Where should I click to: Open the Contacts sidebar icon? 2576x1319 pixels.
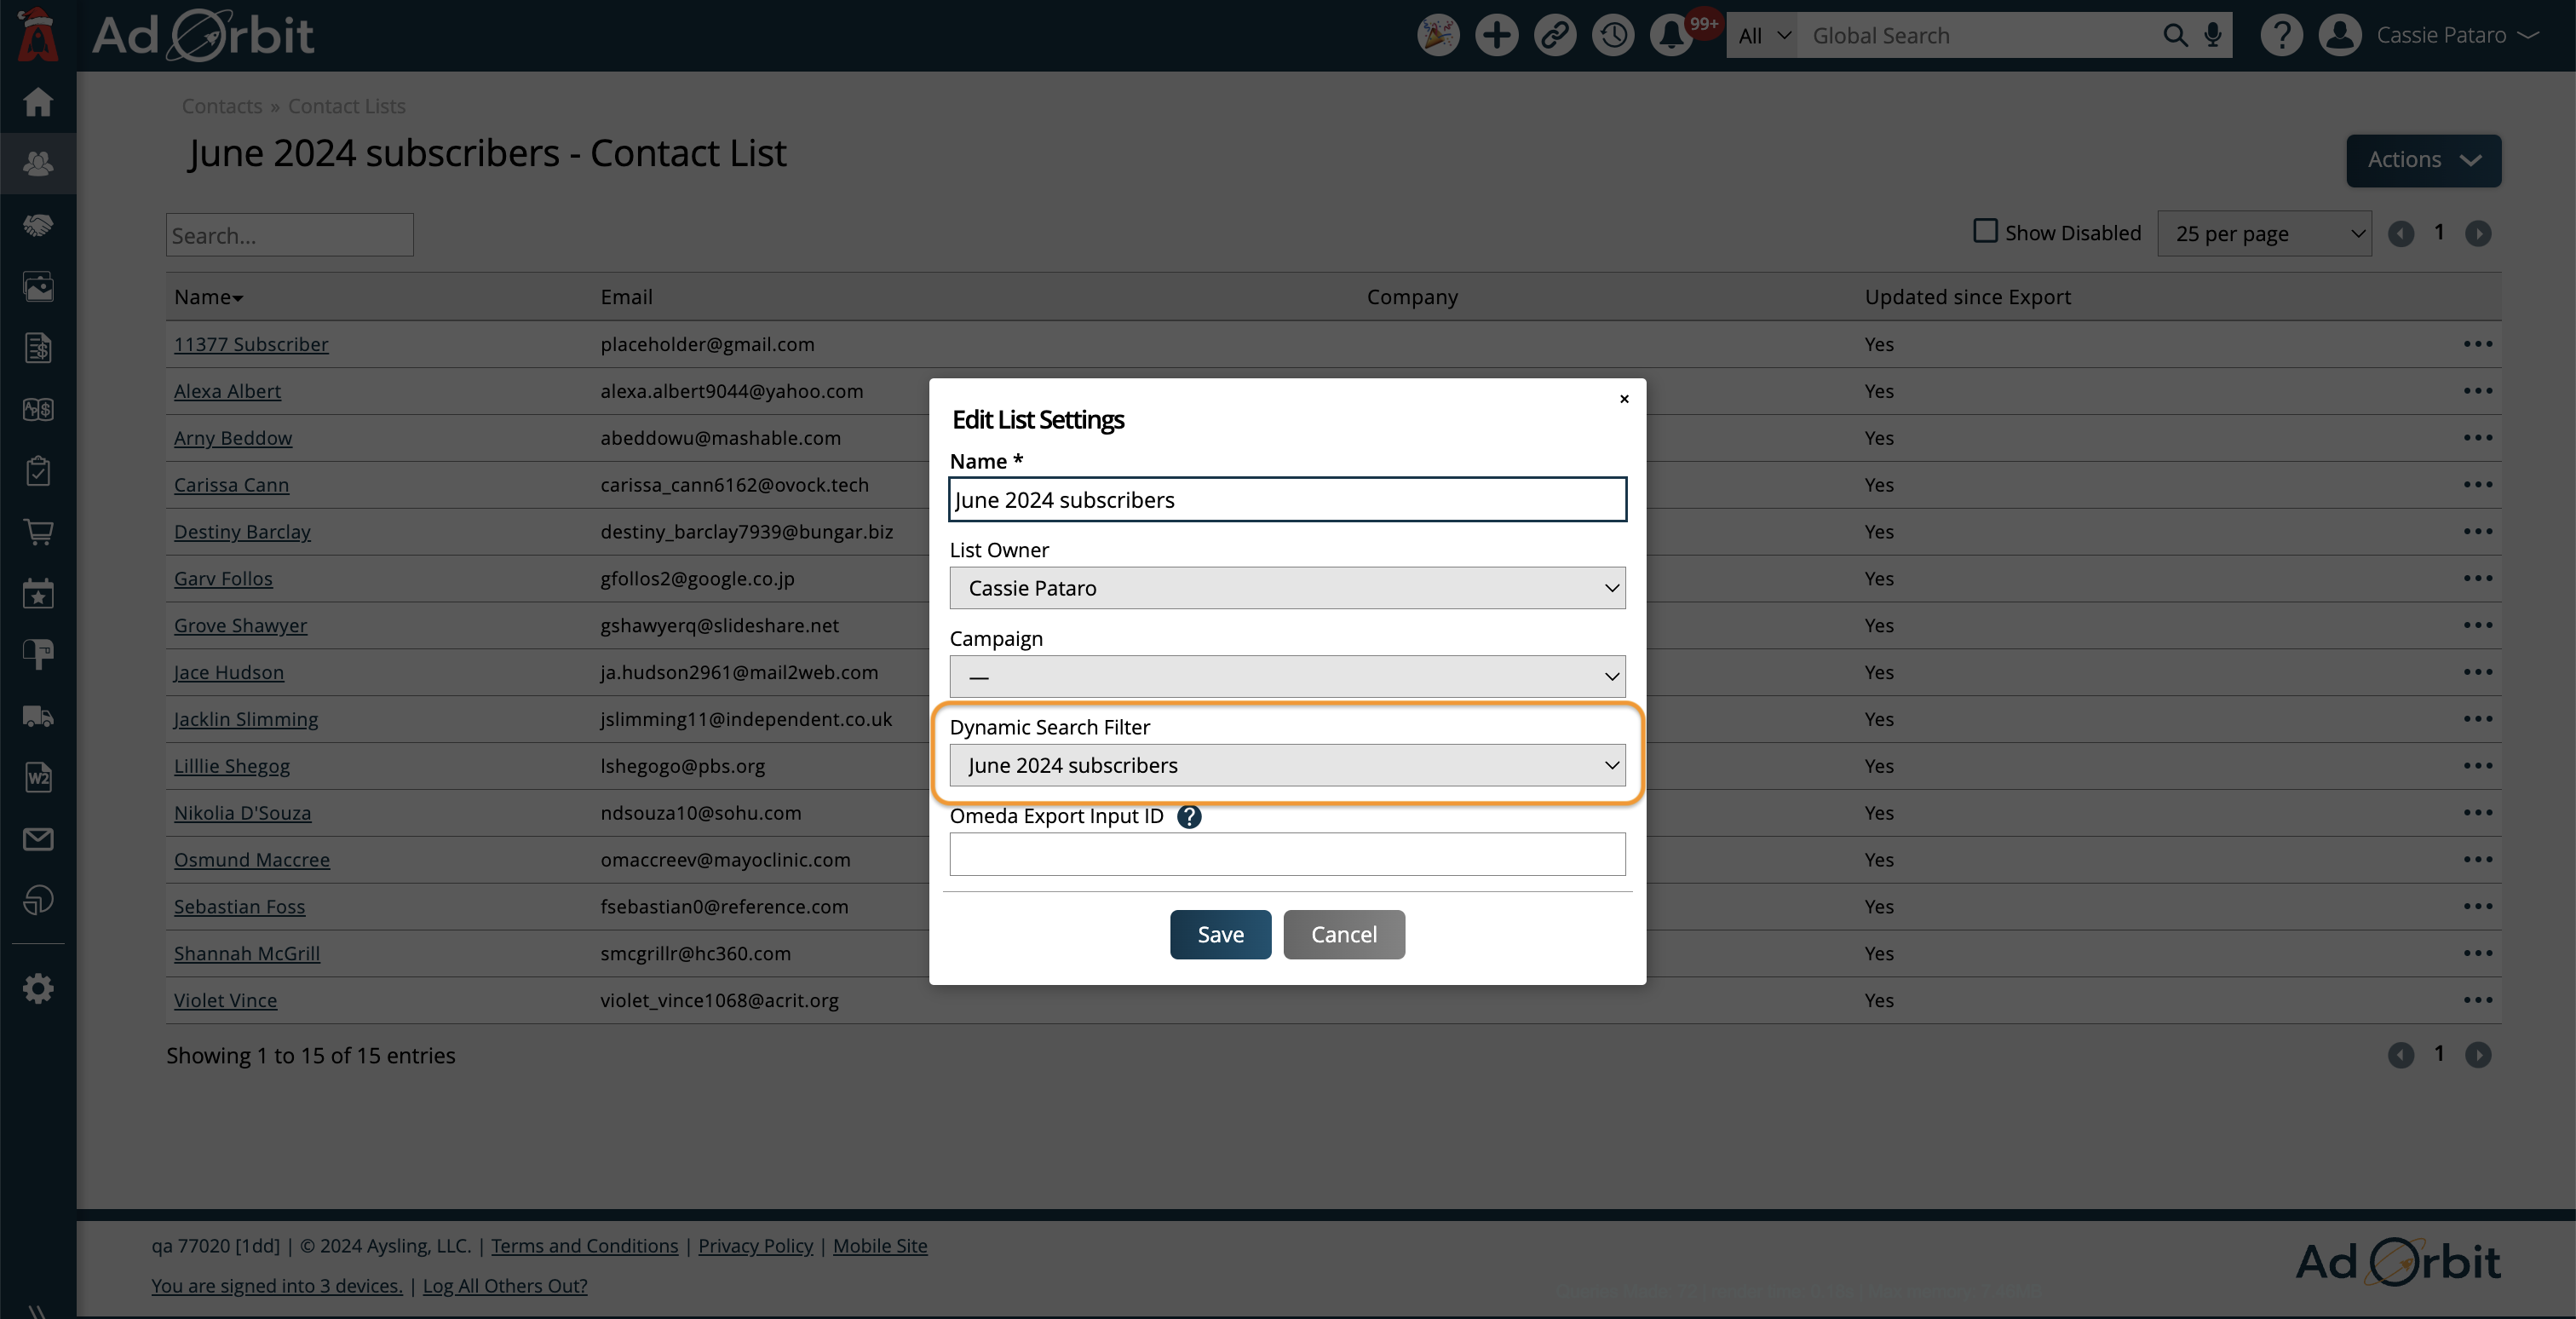[x=38, y=163]
